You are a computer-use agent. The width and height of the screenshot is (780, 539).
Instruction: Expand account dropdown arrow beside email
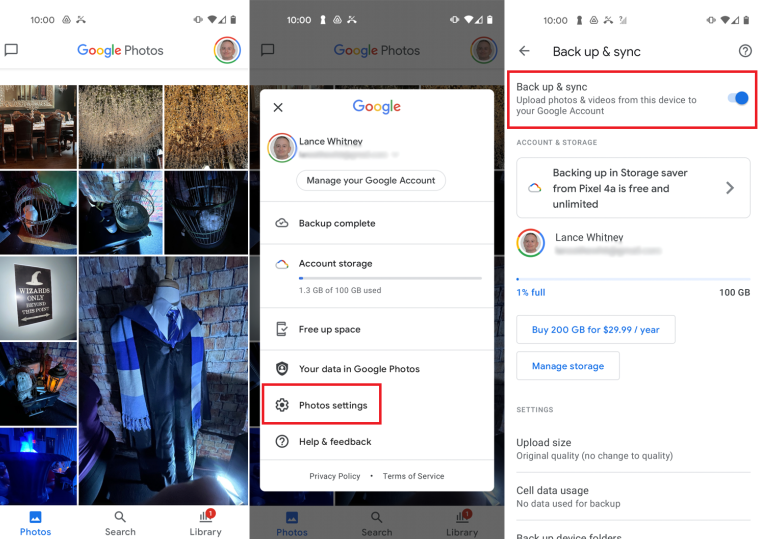[397, 155]
